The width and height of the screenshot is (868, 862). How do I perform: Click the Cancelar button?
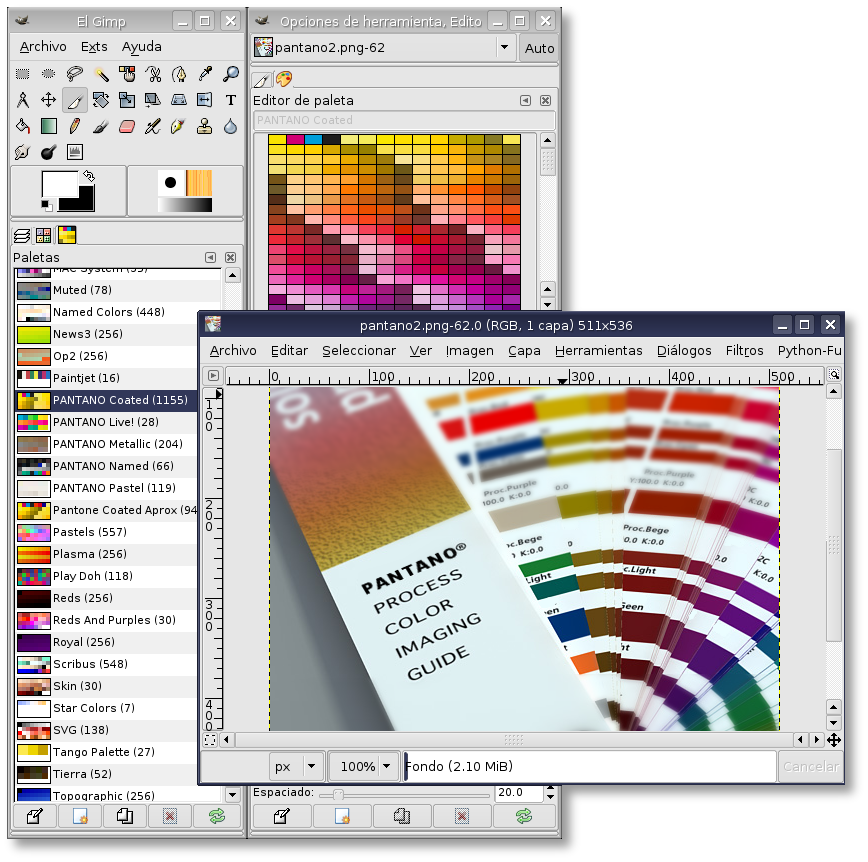tap(810, 766)
